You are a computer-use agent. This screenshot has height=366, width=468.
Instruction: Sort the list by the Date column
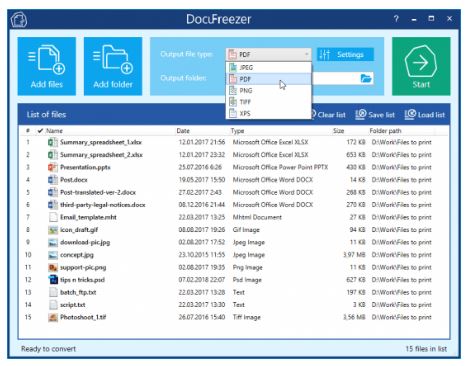183,131
